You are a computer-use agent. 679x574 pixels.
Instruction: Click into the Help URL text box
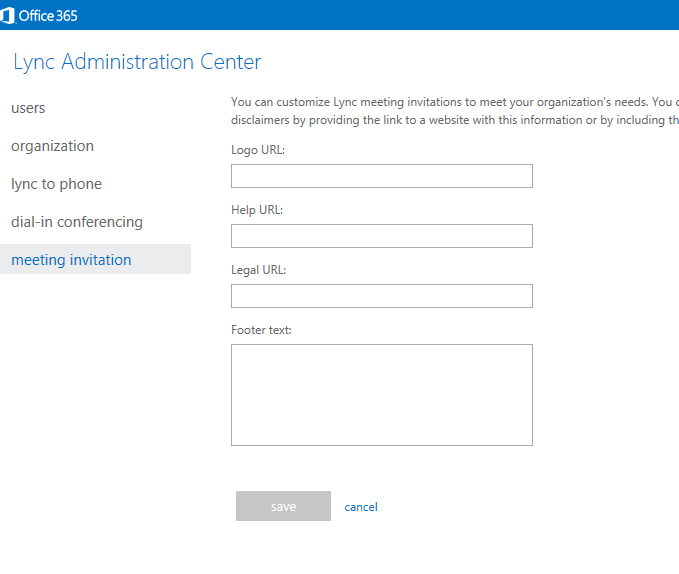pyautogui.click(x=381, y=236)
